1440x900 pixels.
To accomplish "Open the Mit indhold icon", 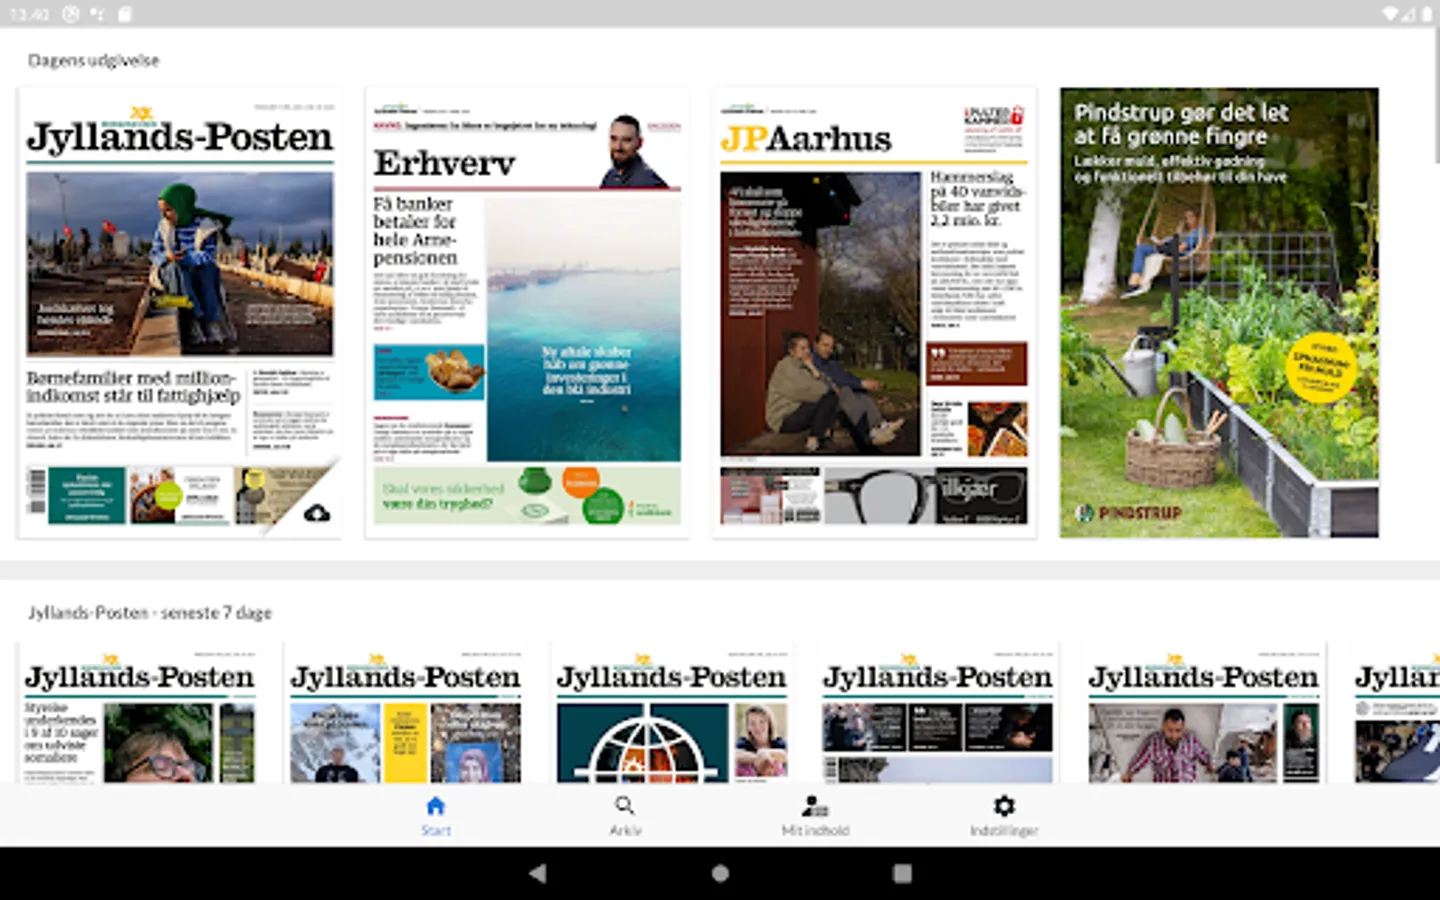I will pos(815,806).
